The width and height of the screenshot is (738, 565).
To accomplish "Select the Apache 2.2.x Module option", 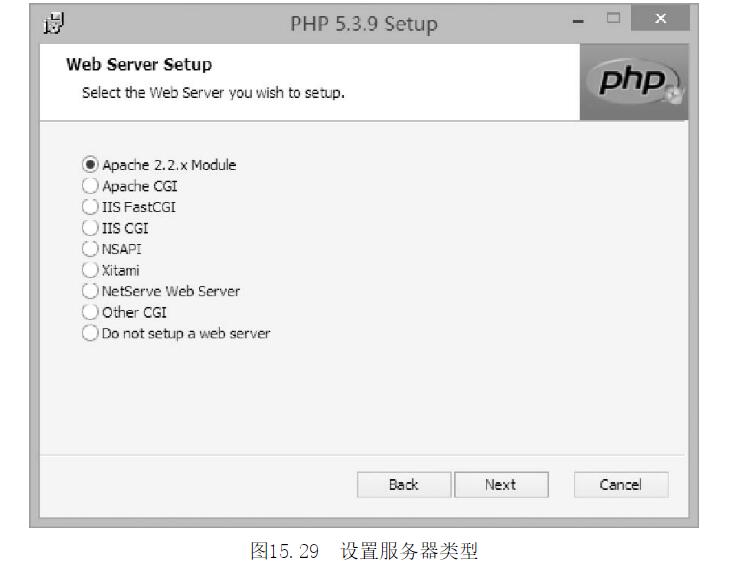I will pos(90,165).
